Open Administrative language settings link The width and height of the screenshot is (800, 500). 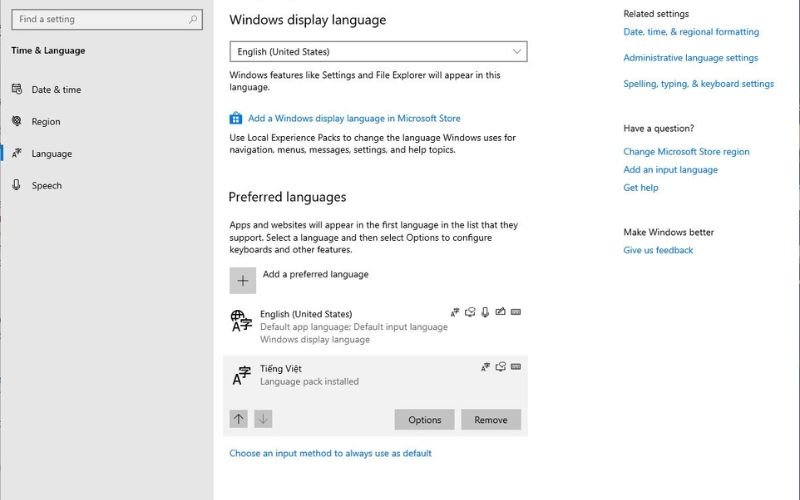tap(690, 58)
